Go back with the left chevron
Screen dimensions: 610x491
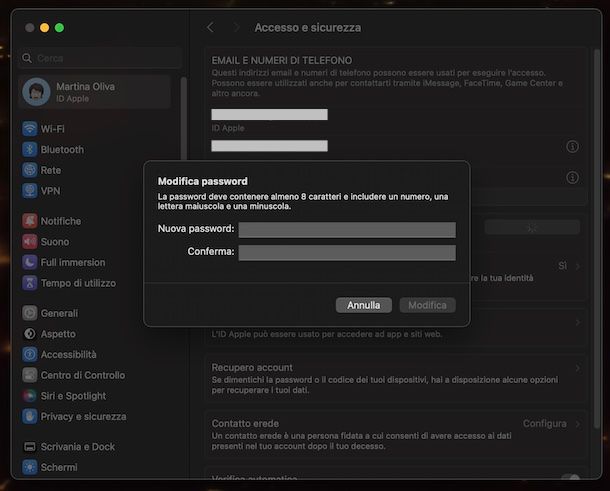pyautogui.click(x=210, y=27)
